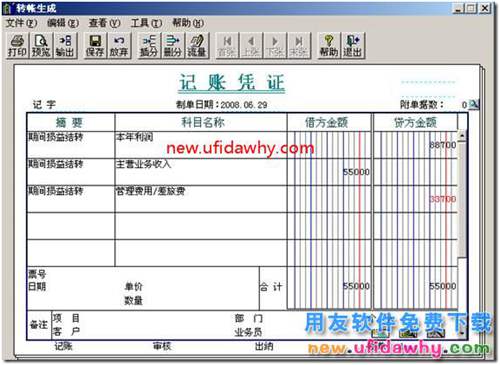The image size is (500, 365).
Task: Save the voucher with 保存 icon
Action: (95, 46)
